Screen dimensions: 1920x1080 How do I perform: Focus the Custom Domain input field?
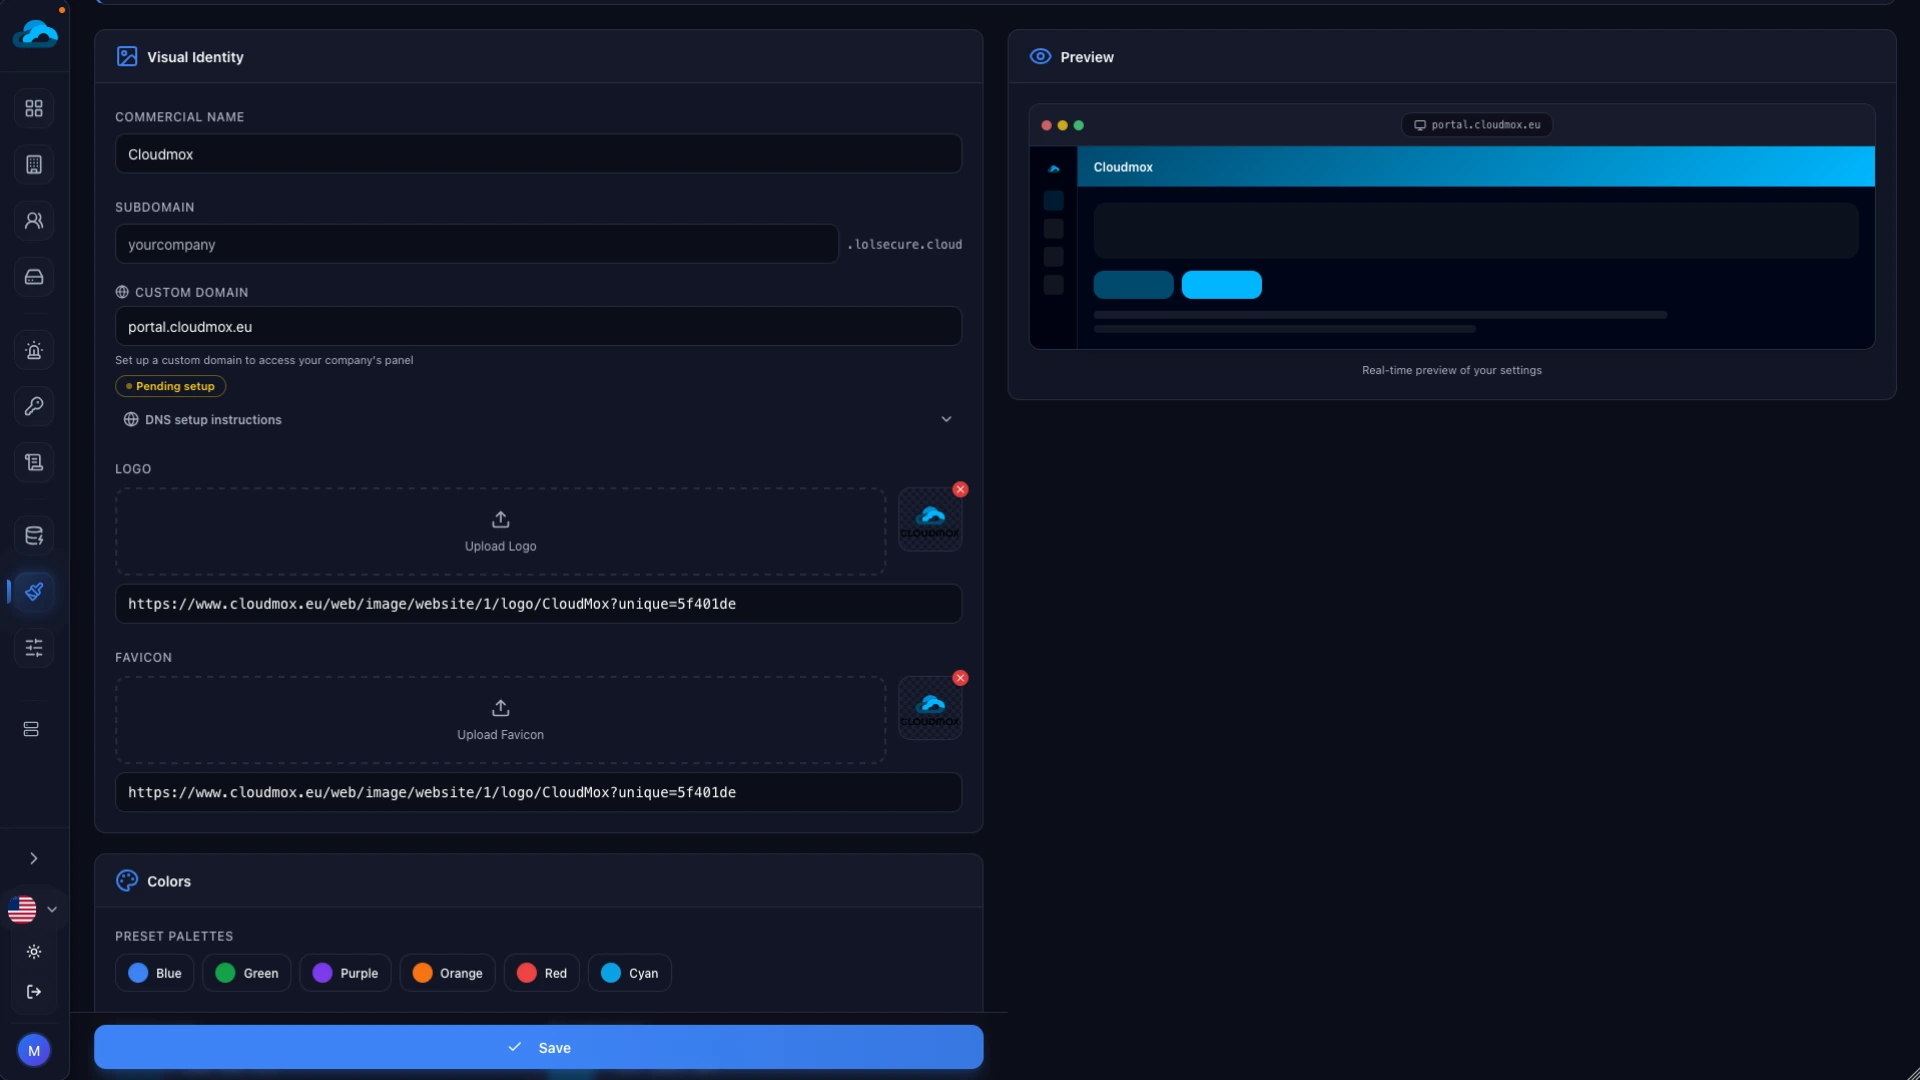point(538,327)
